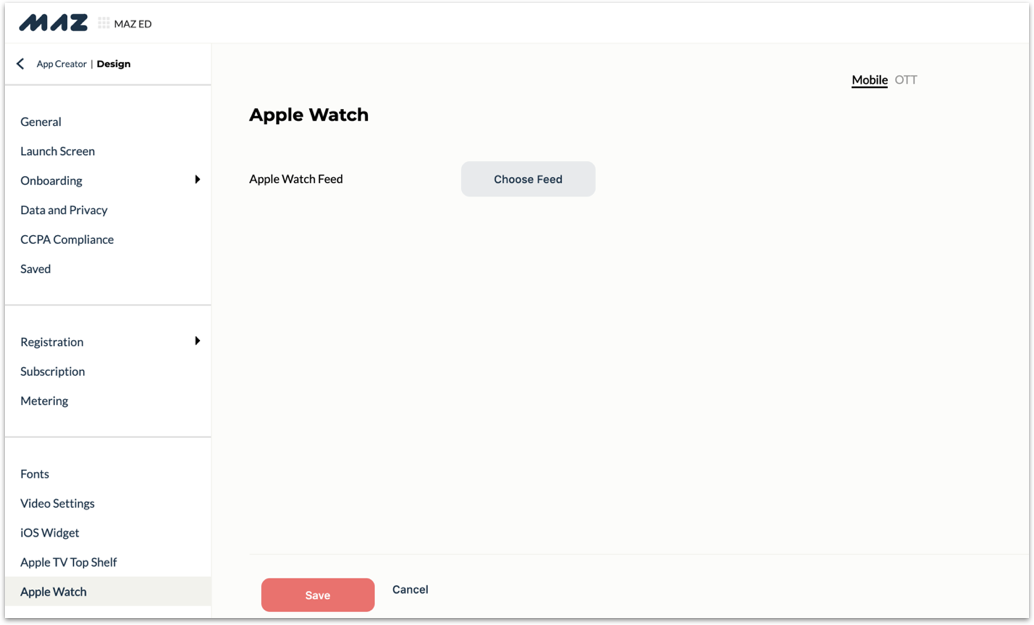Click the Design breadcrumb label
1034x625 pixels.
pos(113,64)
